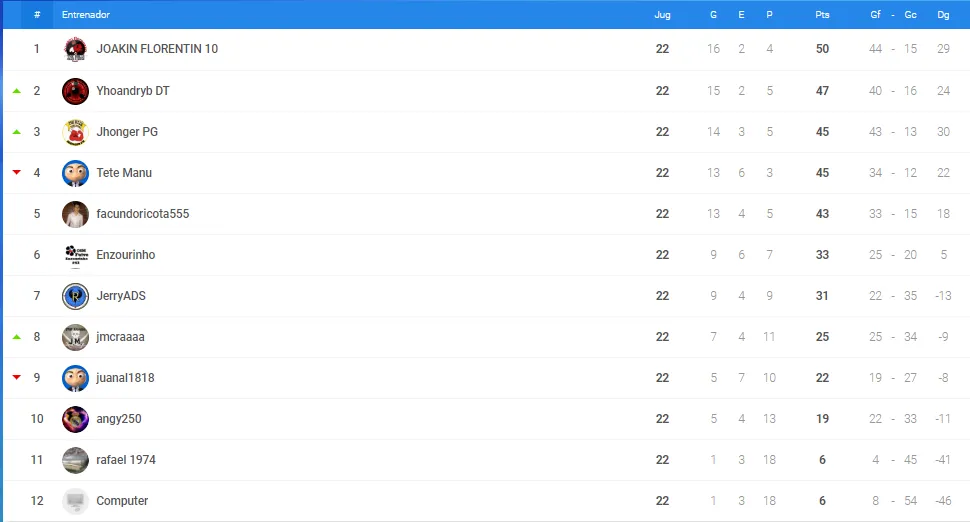This screenshot has width=970, height=522.
Task: Select JOAKIN FLORENTIN 10's 50 points value
Action: (x=822, y=49)
